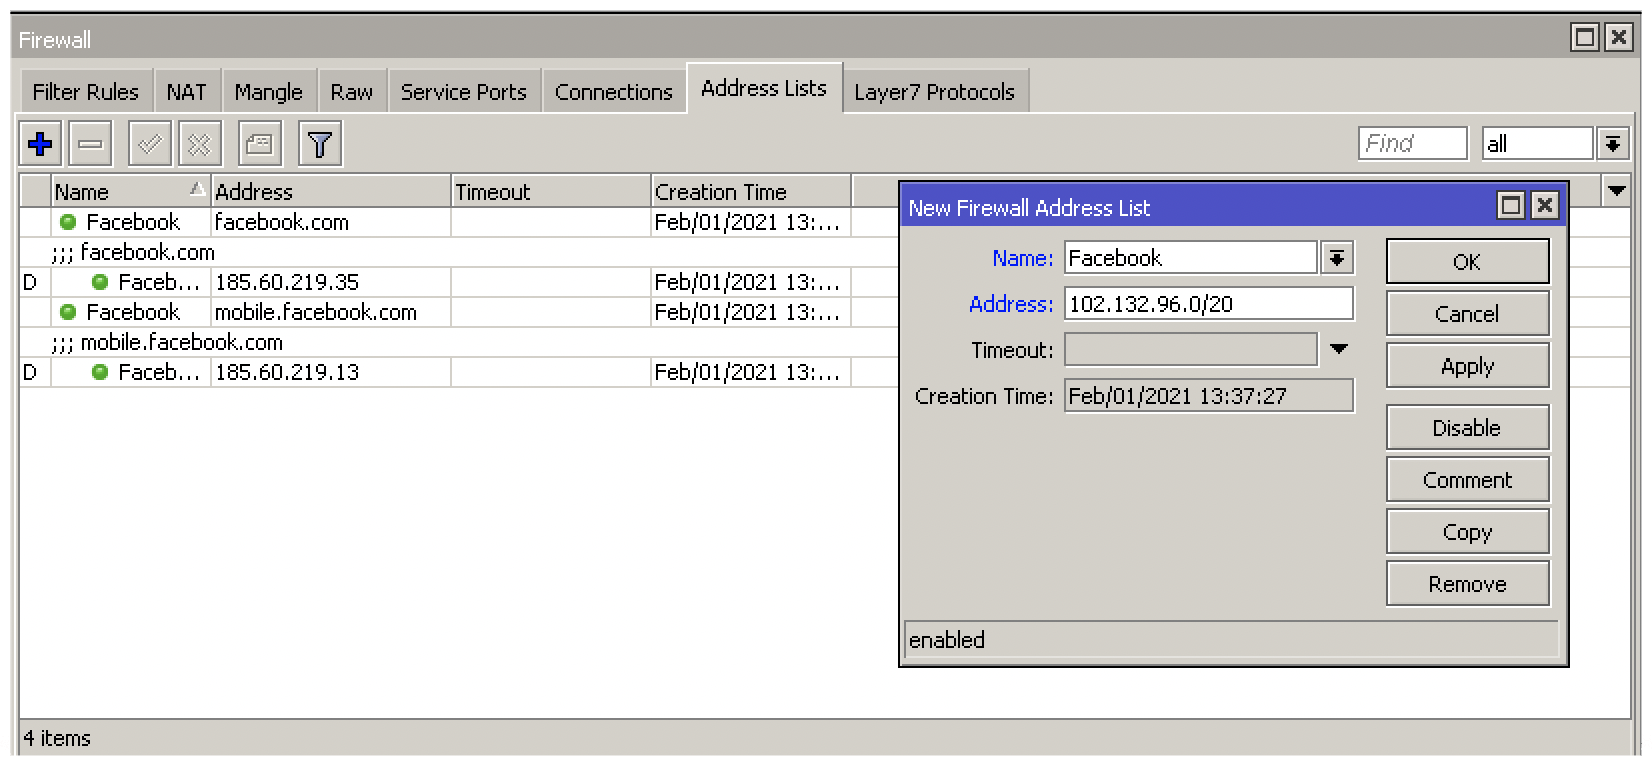Click the Timeout input field
Screen dimensions: 1652x766
click(x=1190, y=350)
